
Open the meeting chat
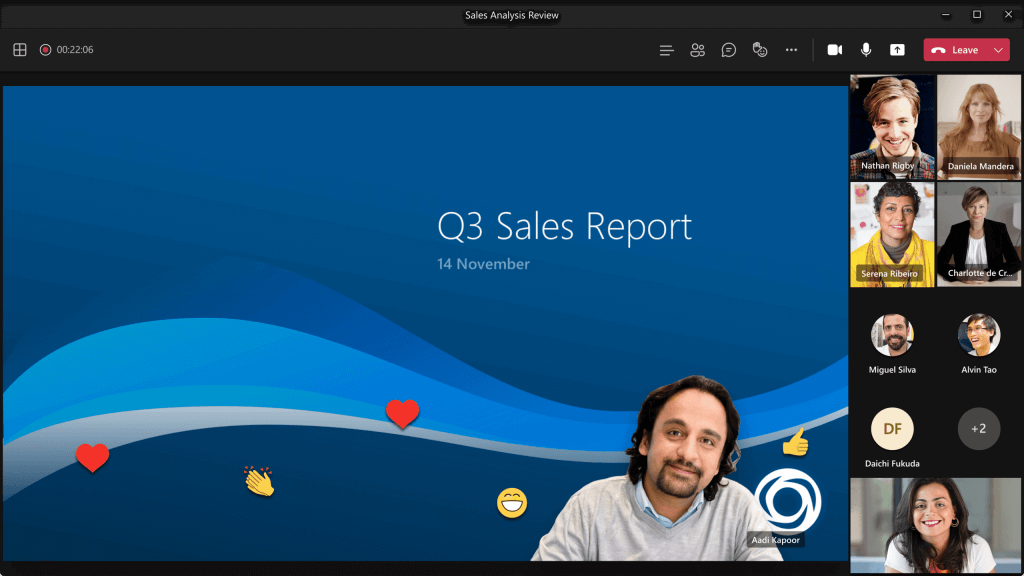(729, 50)
